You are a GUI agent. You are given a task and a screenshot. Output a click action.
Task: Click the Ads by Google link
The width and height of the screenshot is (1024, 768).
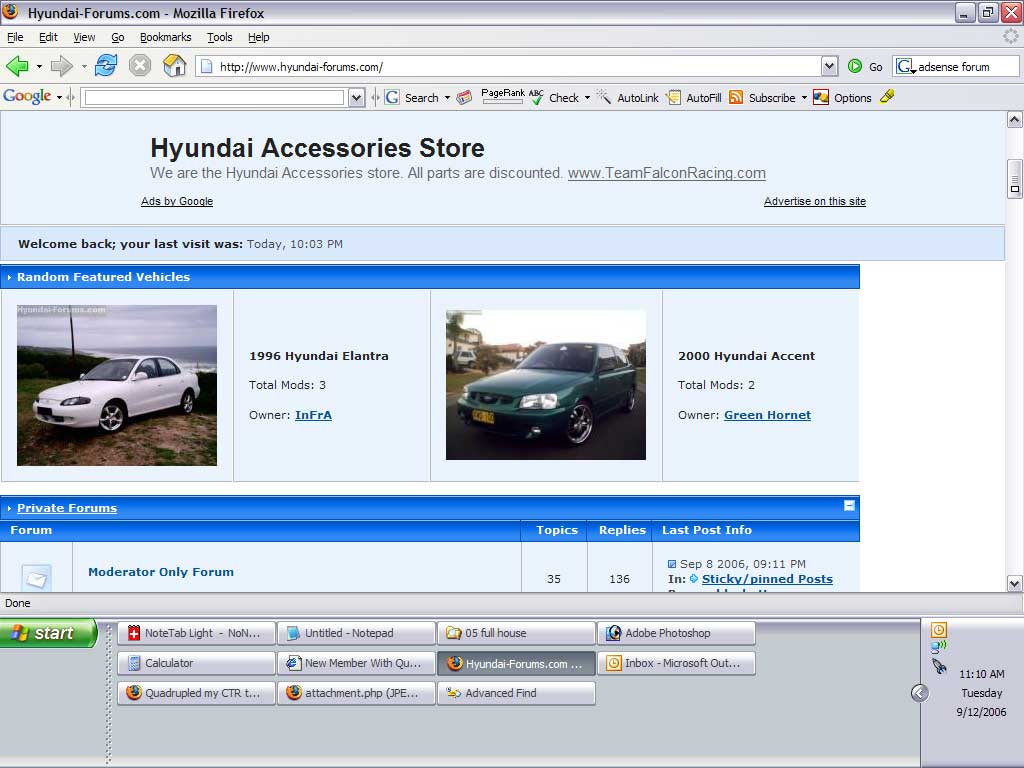(x=177, y=201)
